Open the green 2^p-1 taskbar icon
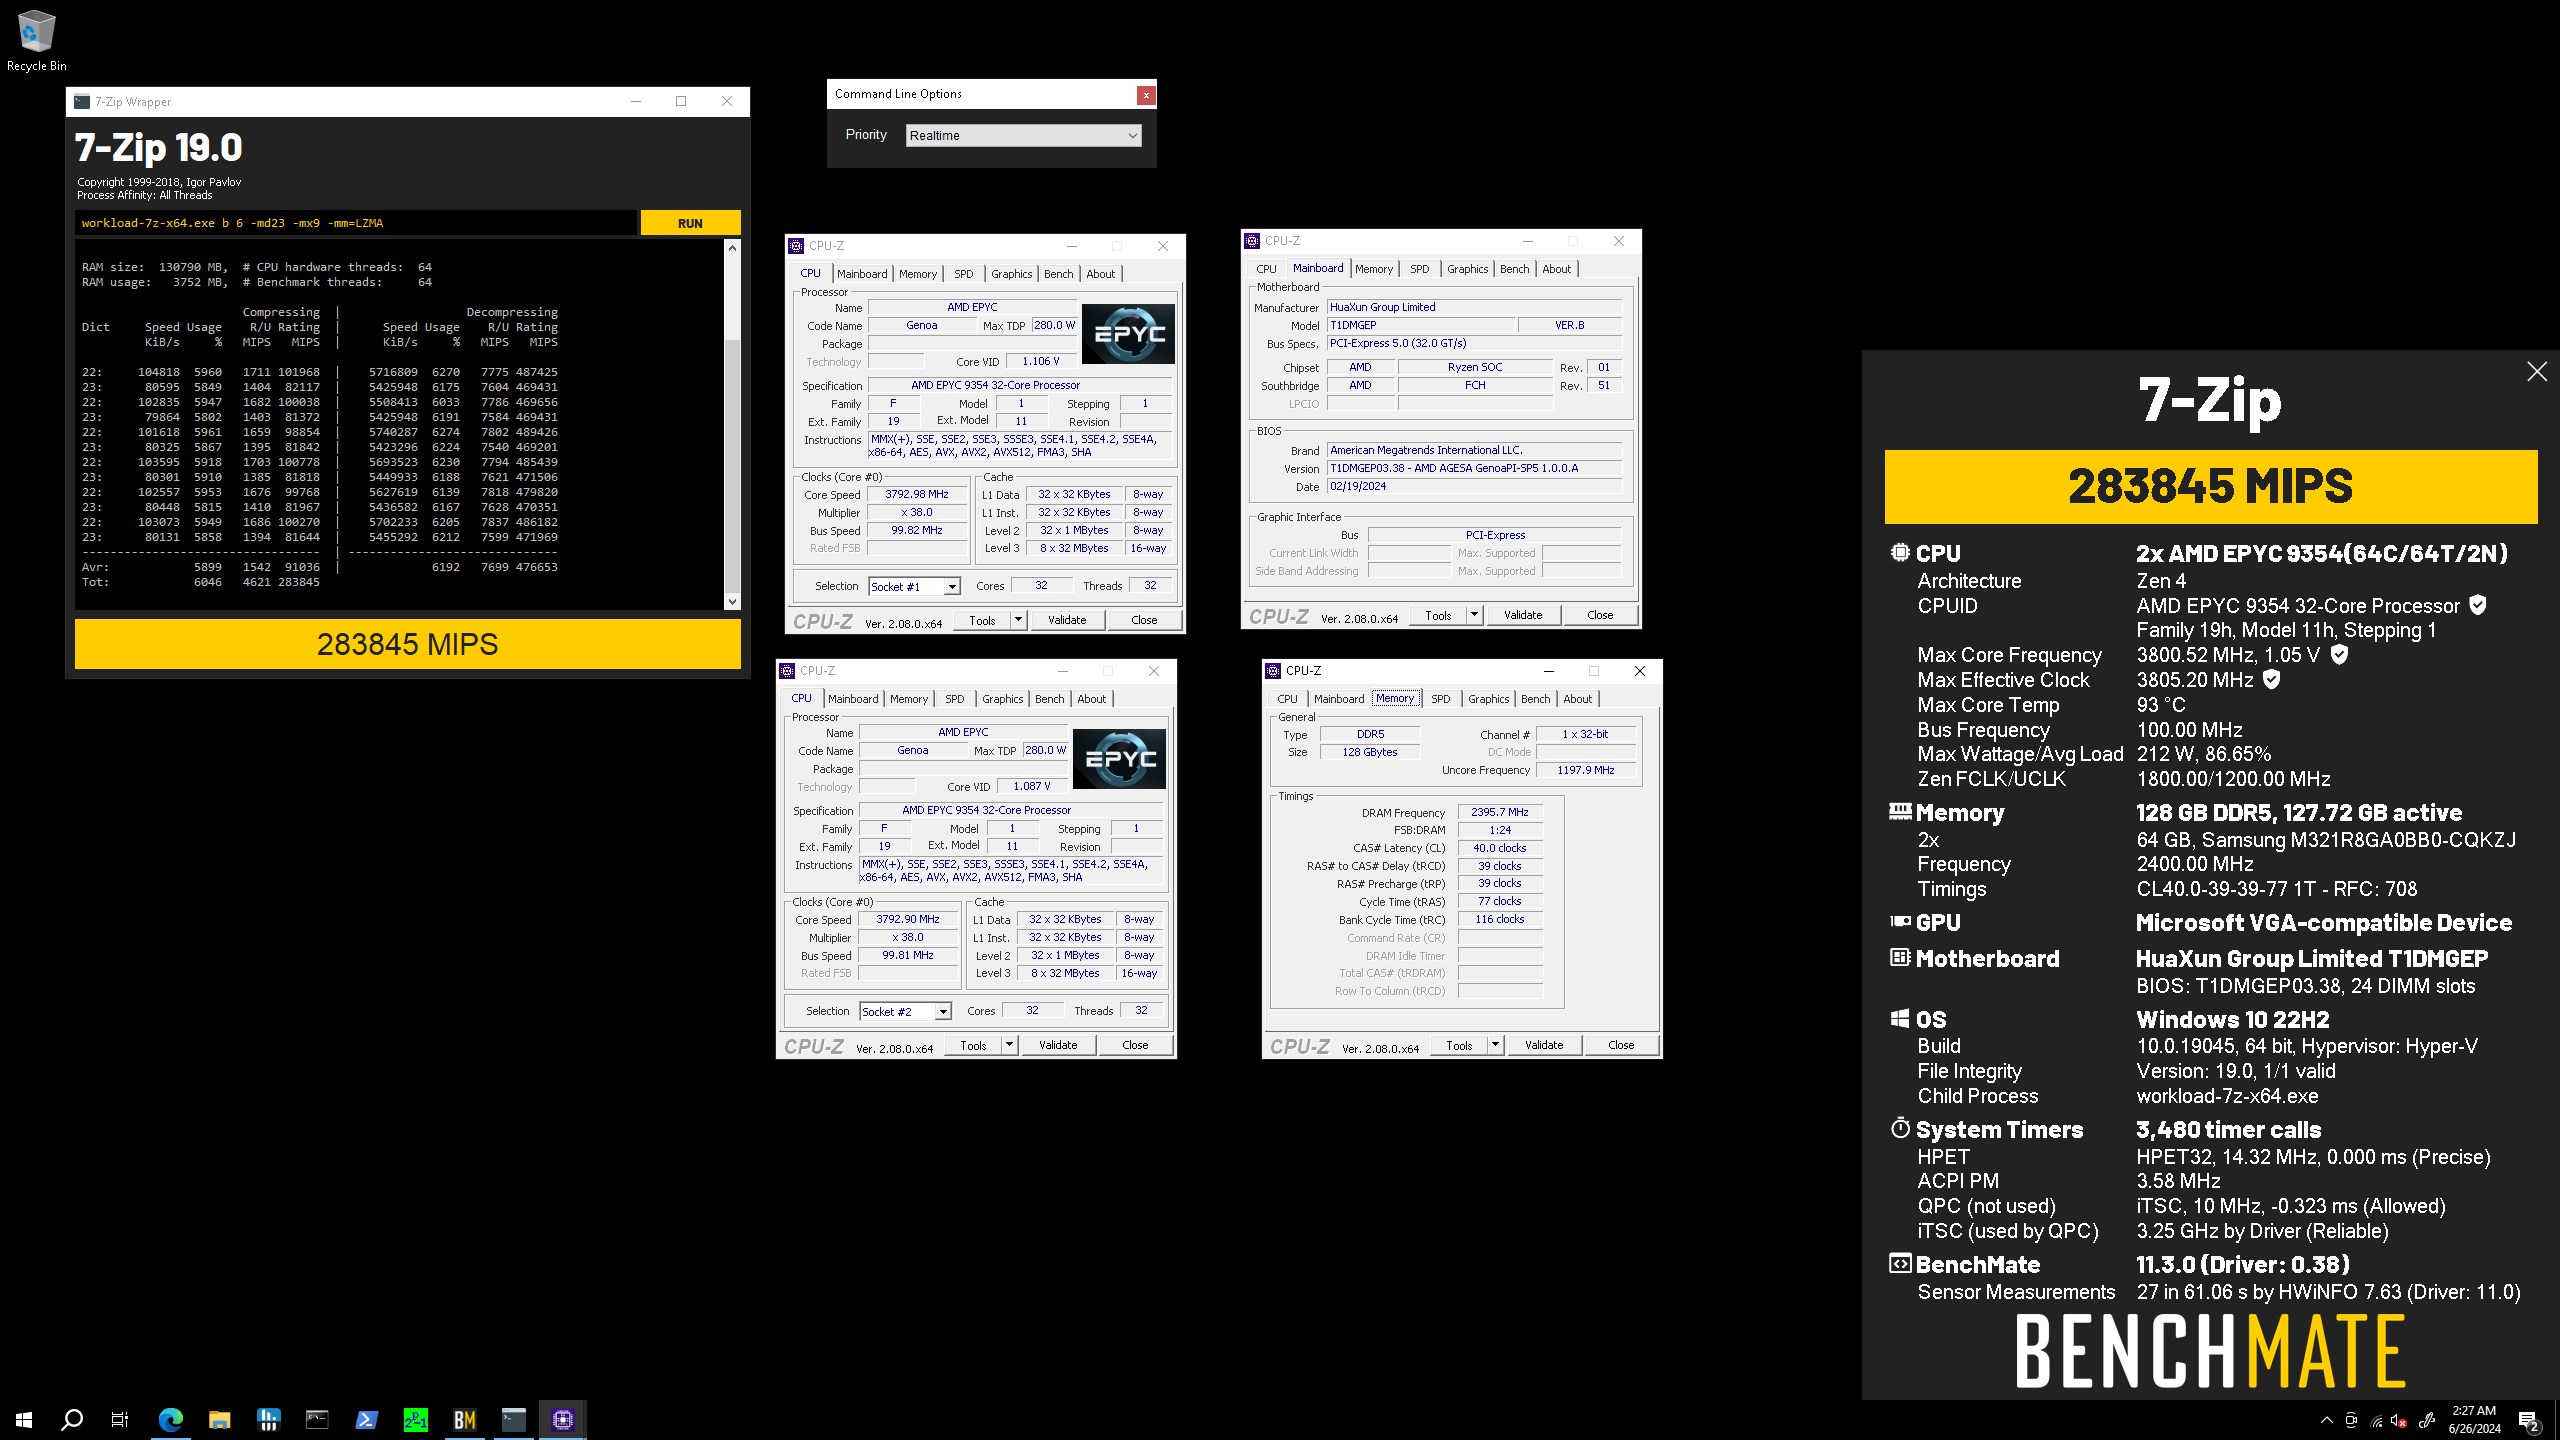The height and width of the screenshot is (1440, 2560). click(415, 1419)
